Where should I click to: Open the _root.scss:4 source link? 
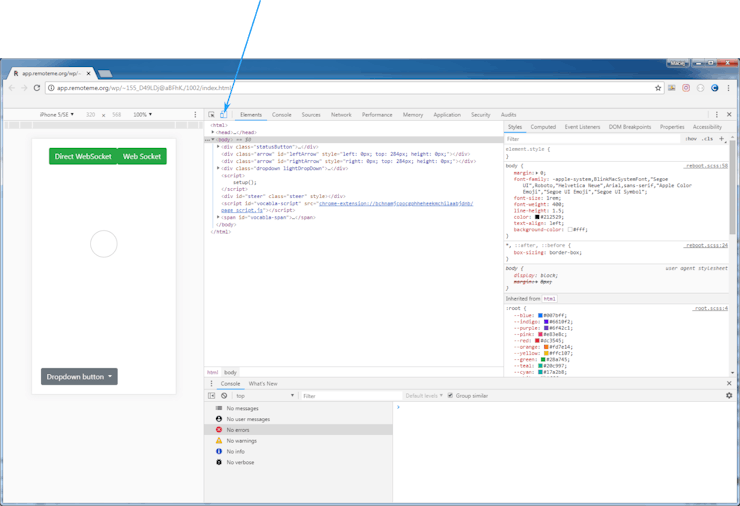point(711,308)
